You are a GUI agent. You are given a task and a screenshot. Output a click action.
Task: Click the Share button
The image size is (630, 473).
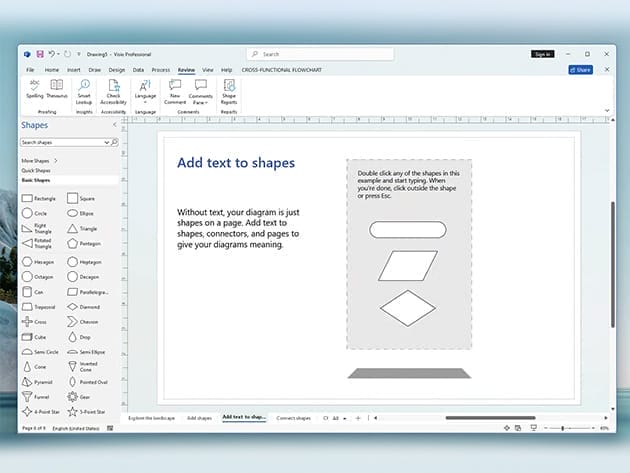[x=580, y=70]
